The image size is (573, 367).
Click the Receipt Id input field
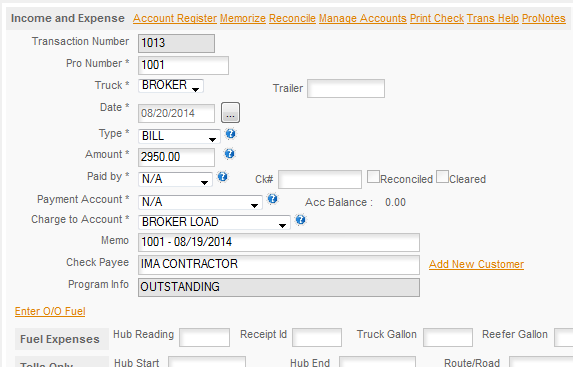coord(317,337)
